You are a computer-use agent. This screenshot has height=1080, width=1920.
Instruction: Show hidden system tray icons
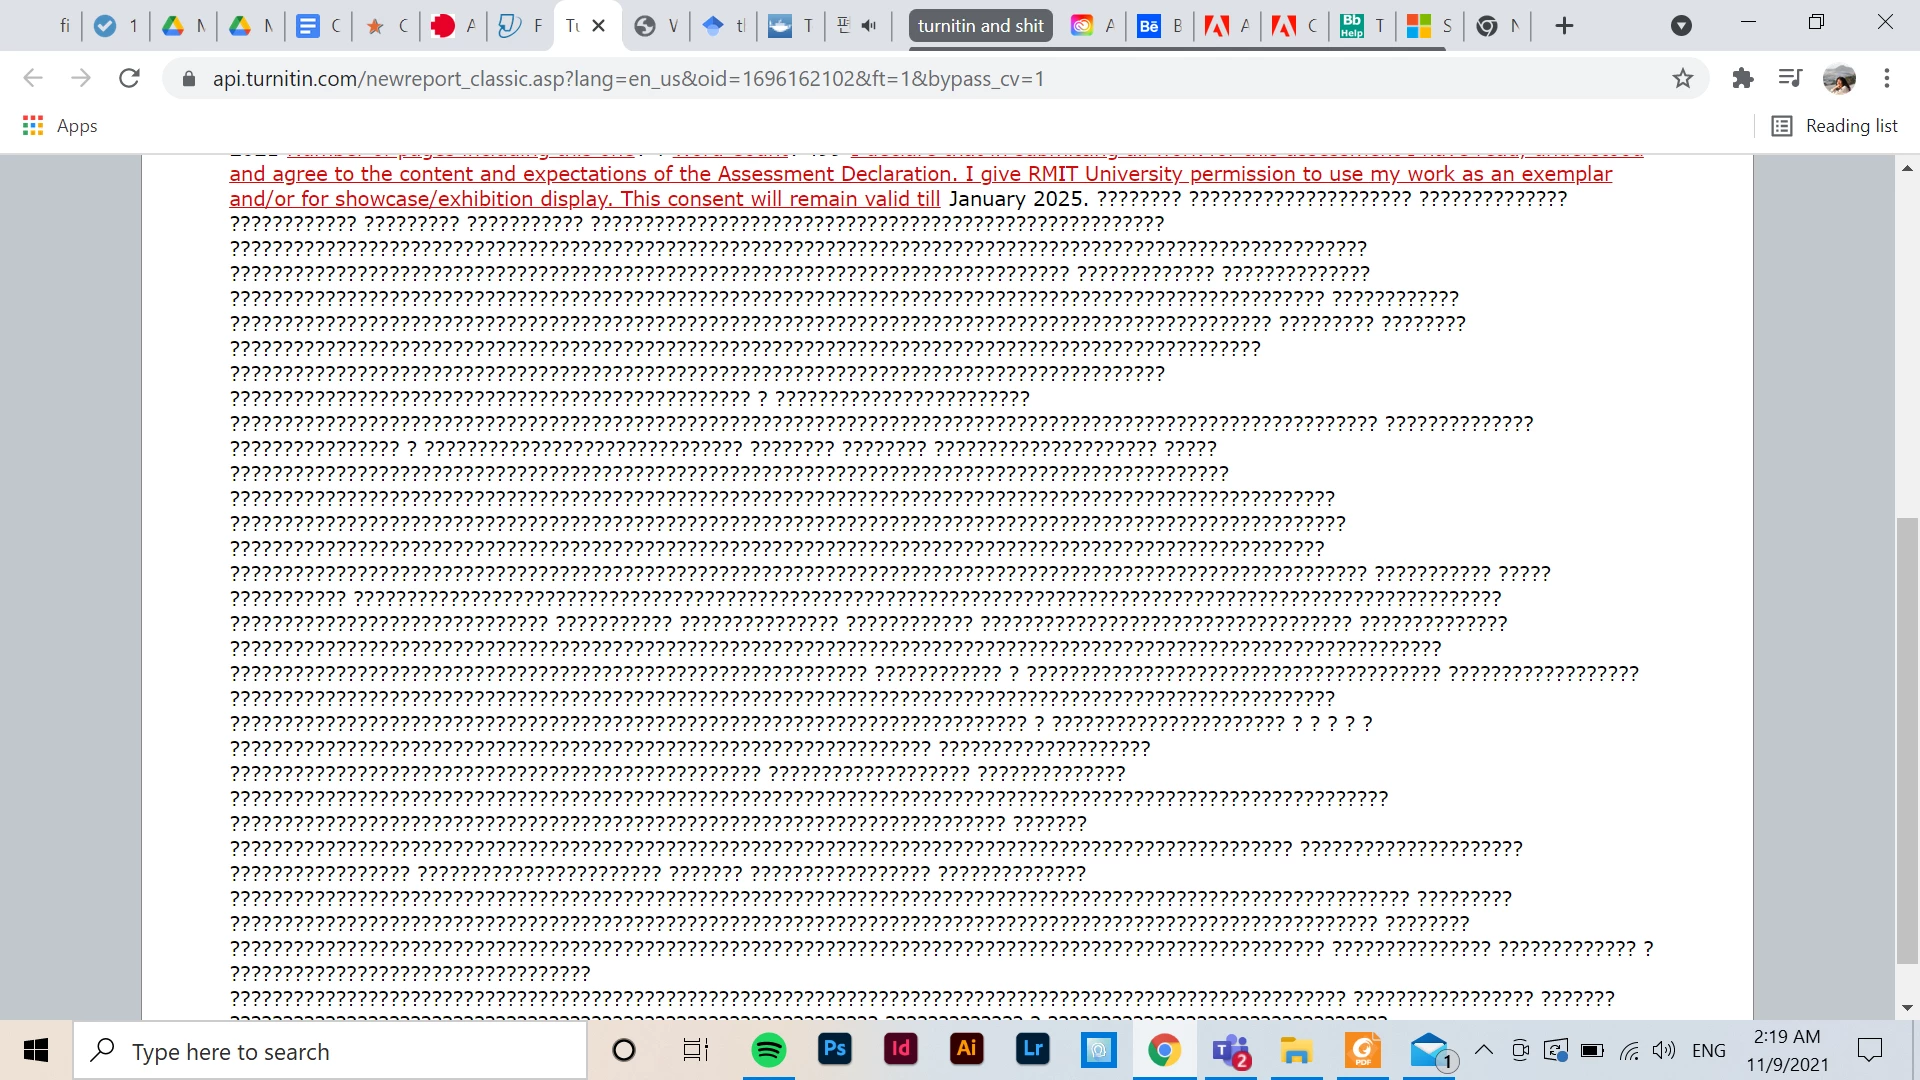coord(1484,1050)
